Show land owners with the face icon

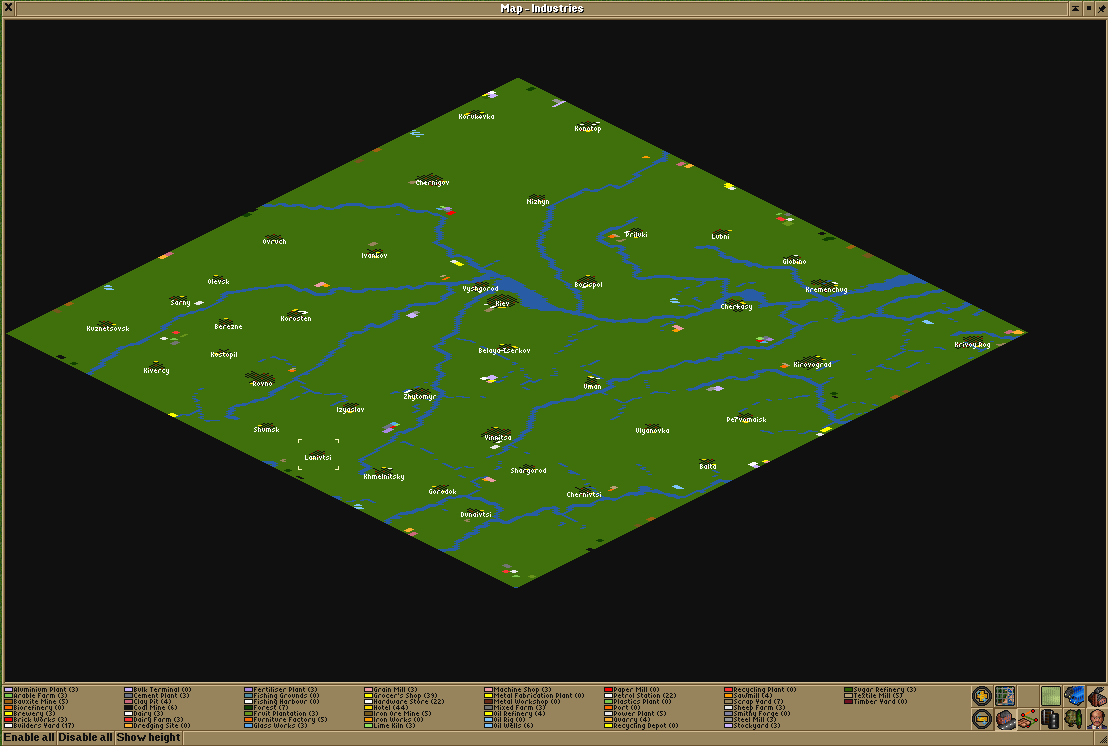click(x=1097, y=719)
